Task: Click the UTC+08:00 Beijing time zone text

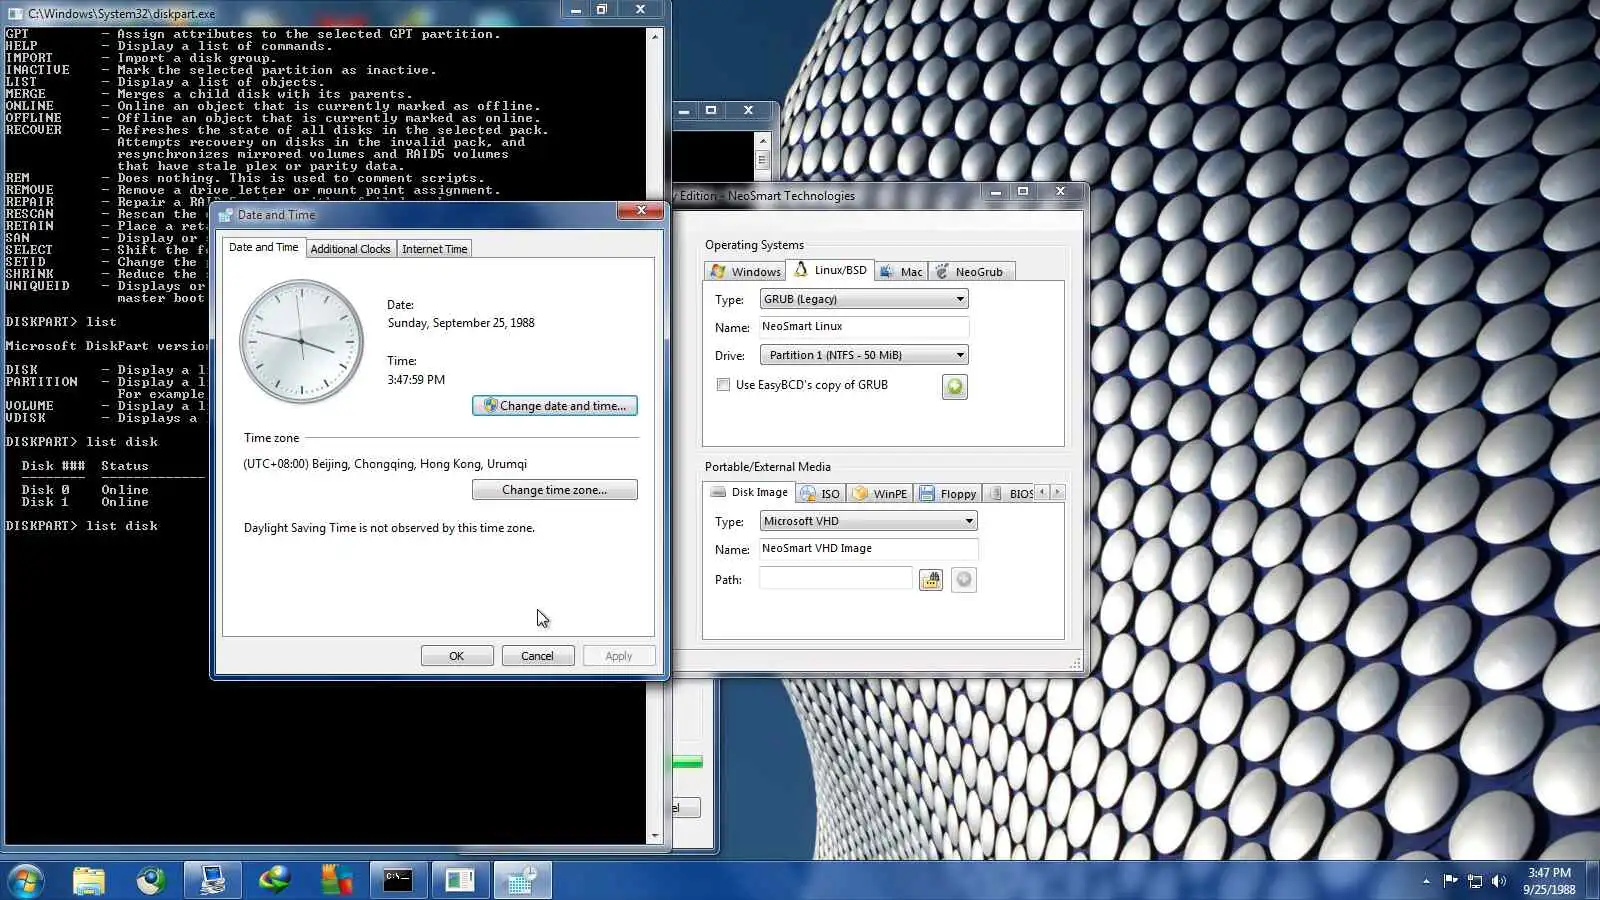Action: (385, 464)
